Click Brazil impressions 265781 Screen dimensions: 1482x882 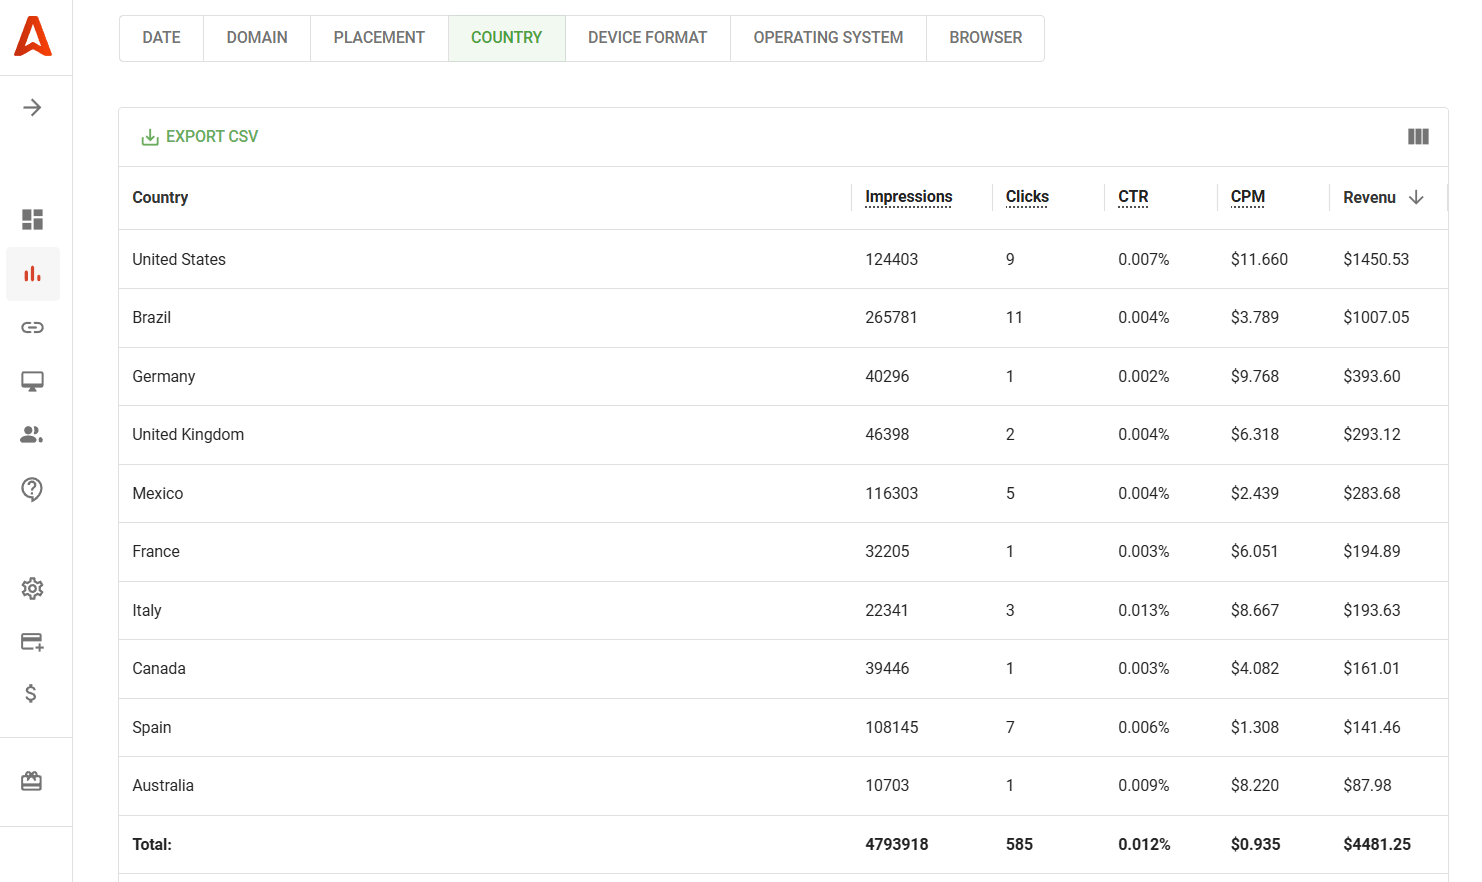pyautogui.click(x=891, y=317)
